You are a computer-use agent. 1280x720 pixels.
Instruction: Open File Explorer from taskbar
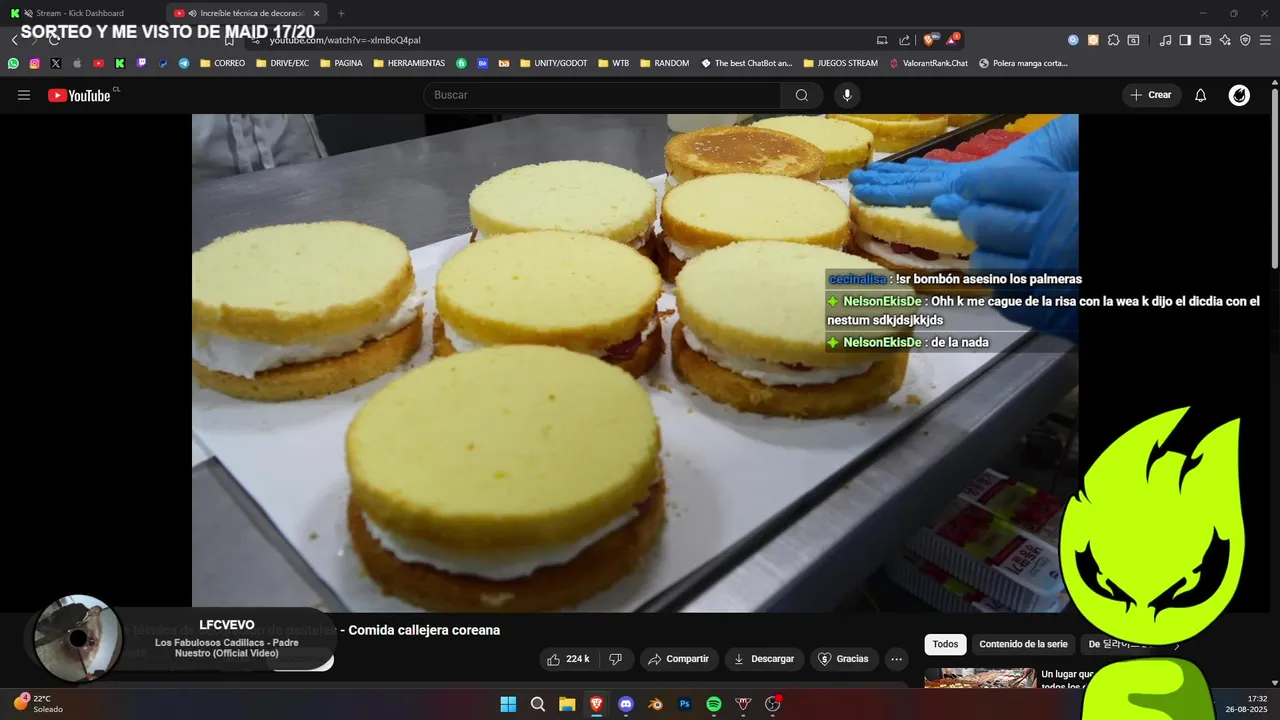click(567, 704)
